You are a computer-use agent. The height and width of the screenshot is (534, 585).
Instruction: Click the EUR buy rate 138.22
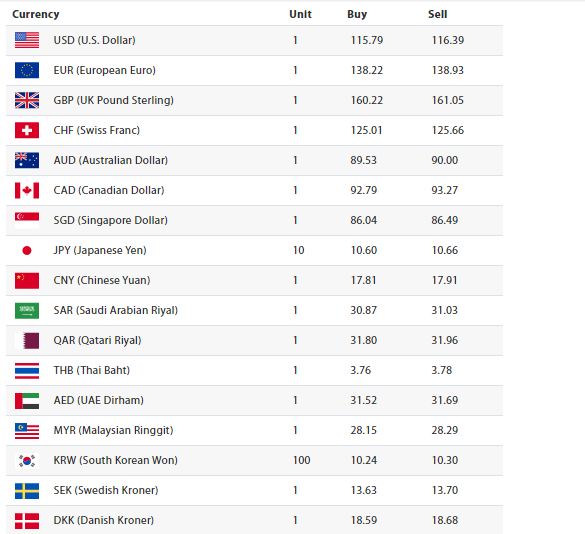pos(367,70)
